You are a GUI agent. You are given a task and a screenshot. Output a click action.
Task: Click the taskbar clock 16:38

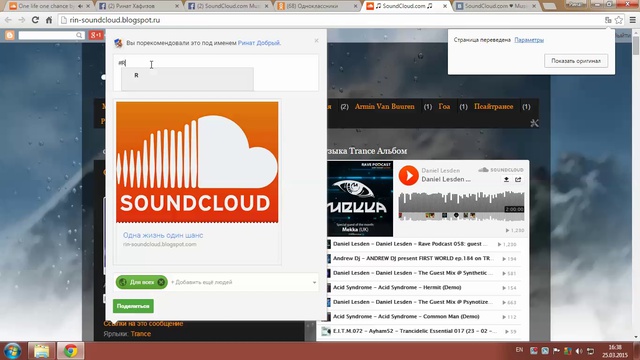[x=615, y=348]
